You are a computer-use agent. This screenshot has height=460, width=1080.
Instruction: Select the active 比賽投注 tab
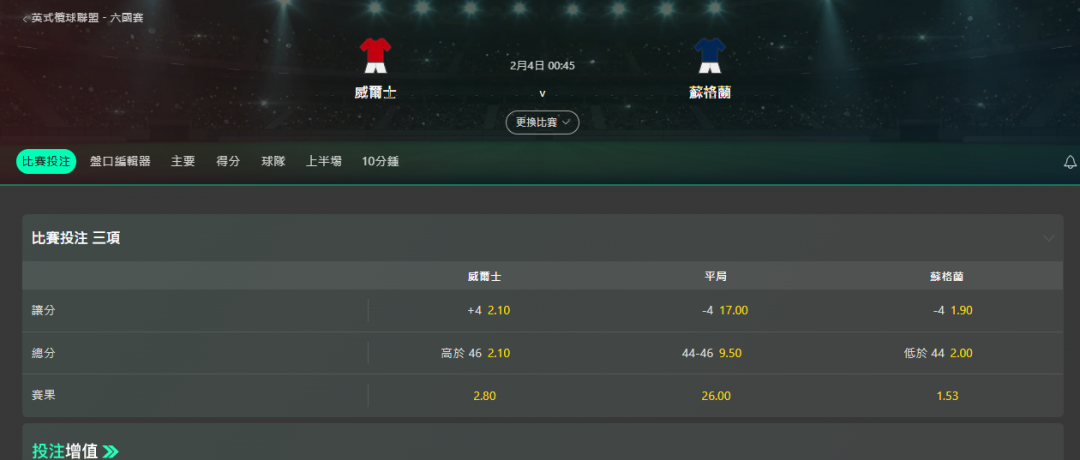coord(46,162)
